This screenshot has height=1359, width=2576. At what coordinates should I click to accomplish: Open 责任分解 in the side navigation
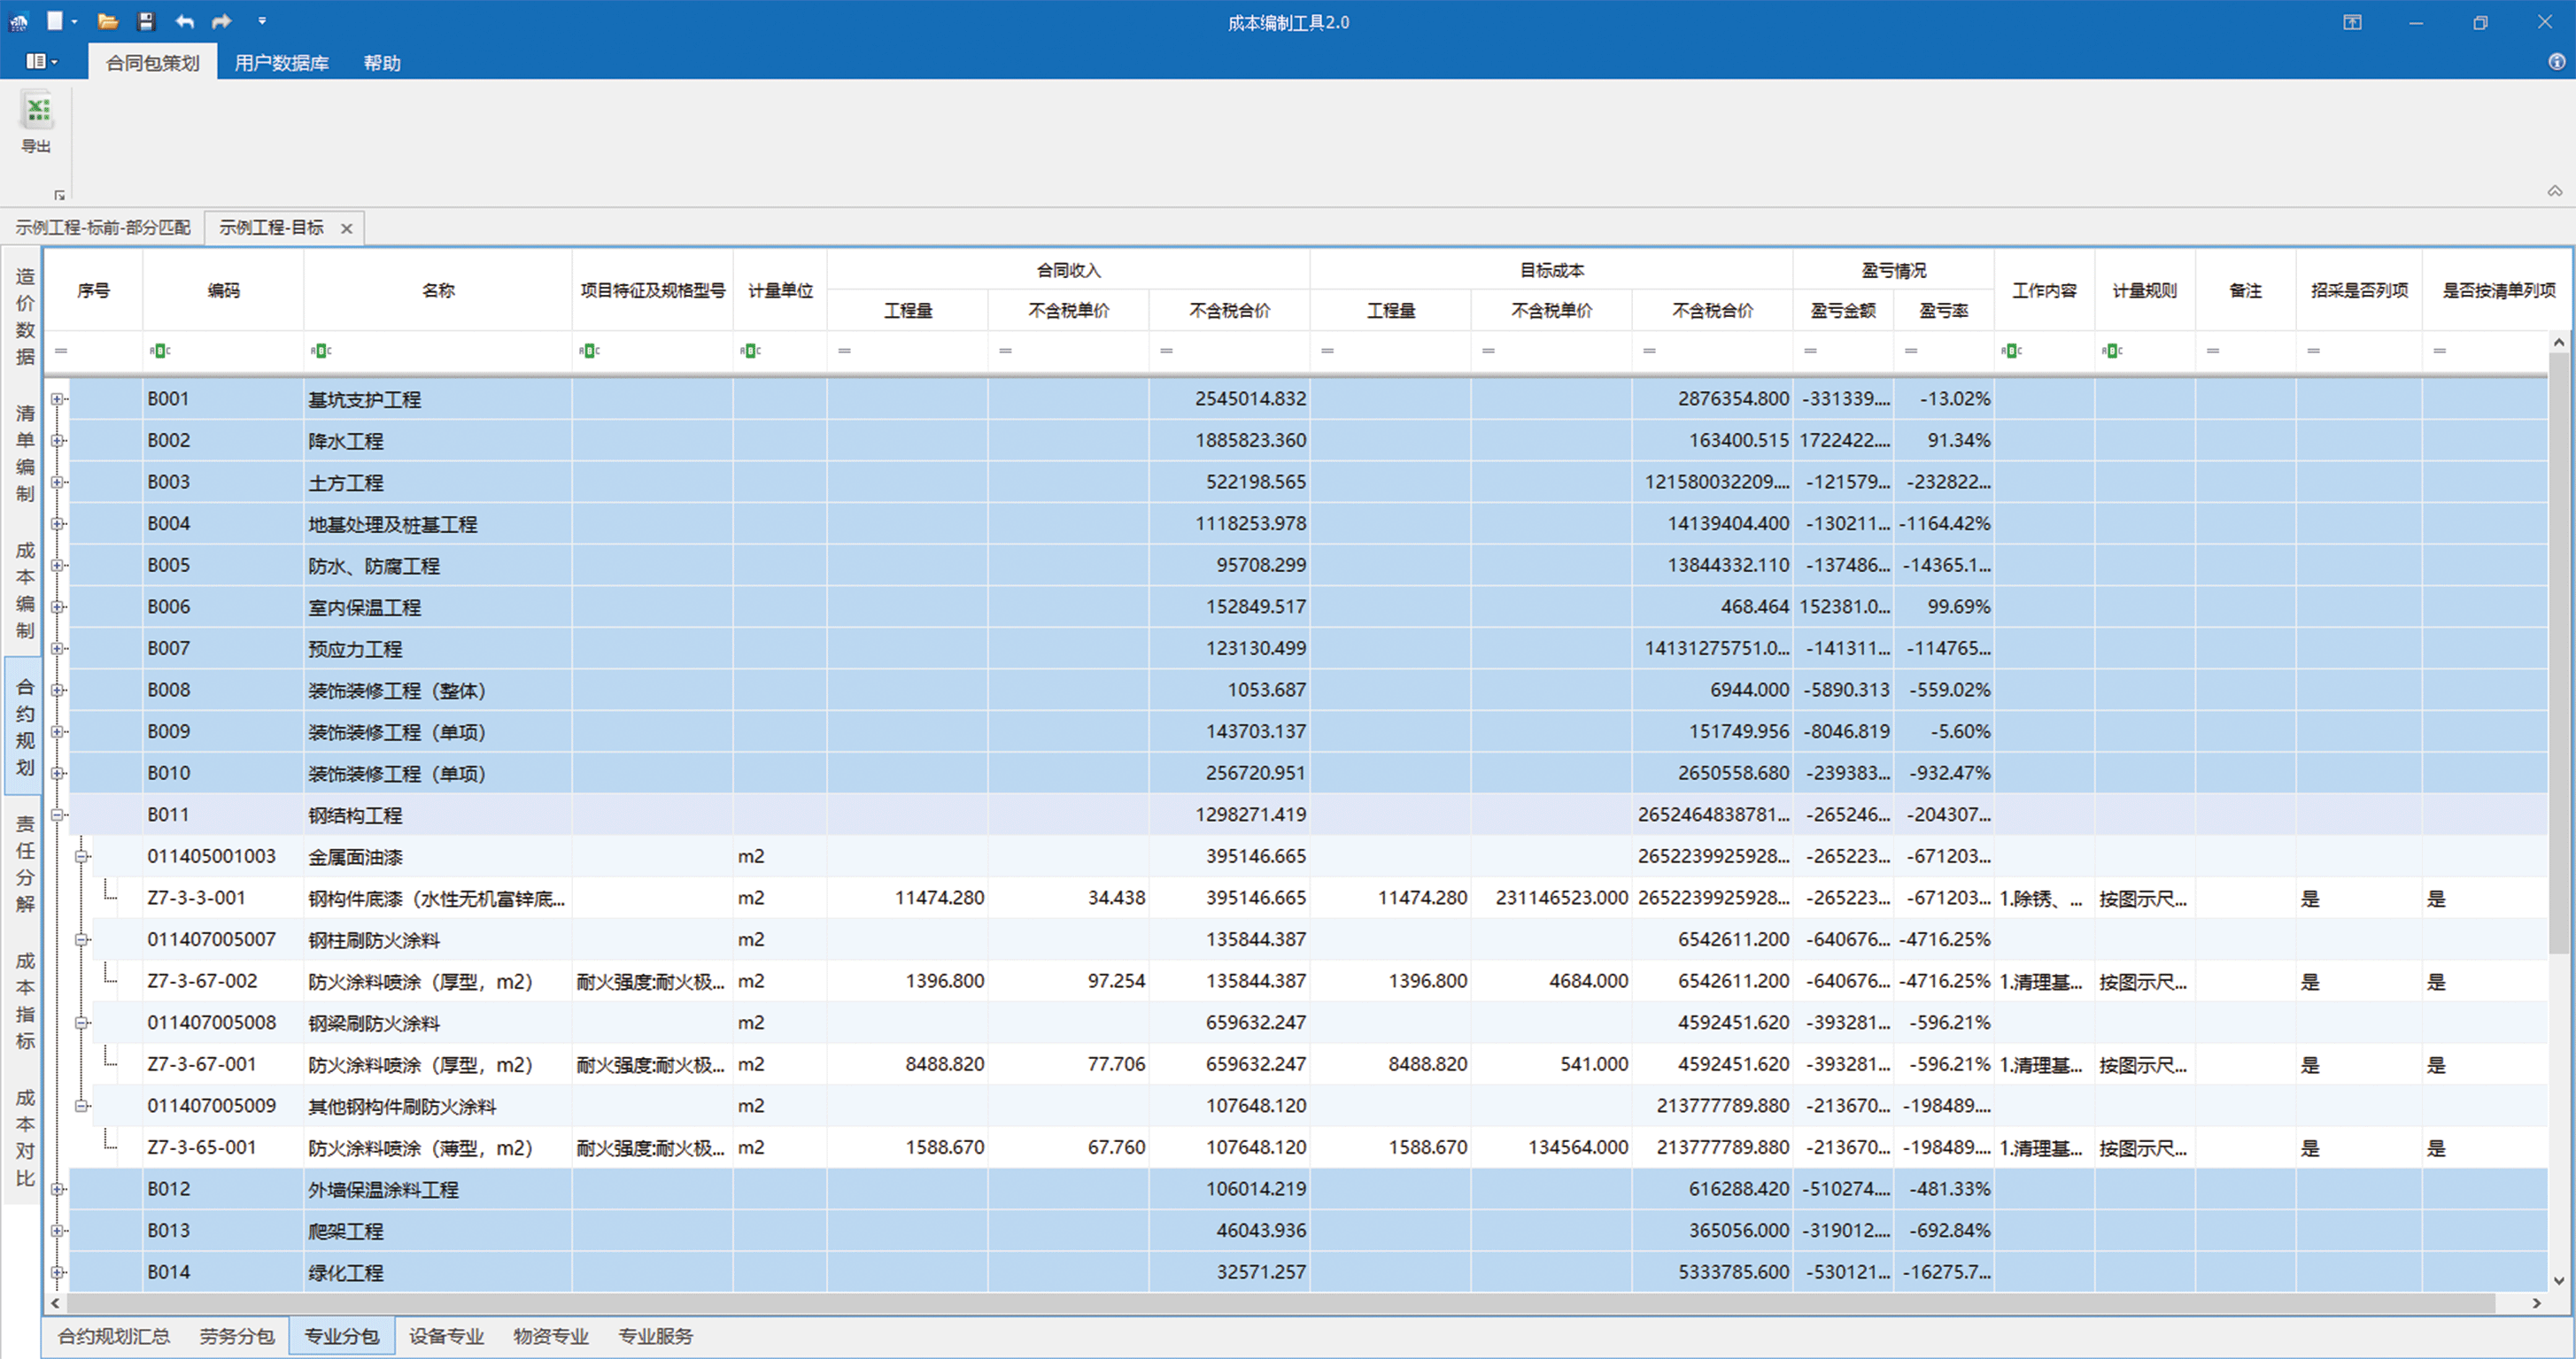coord(25,864)
